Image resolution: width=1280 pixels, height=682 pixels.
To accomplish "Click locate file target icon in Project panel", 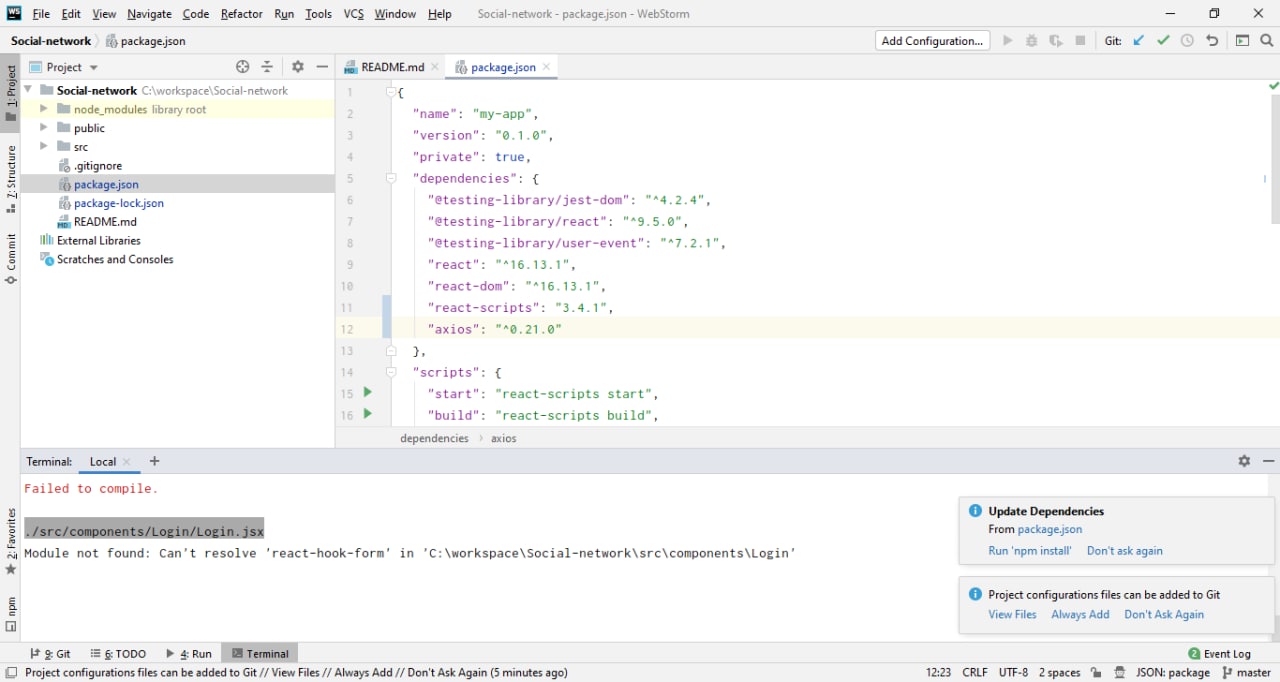I will click(x=242, y=67).
